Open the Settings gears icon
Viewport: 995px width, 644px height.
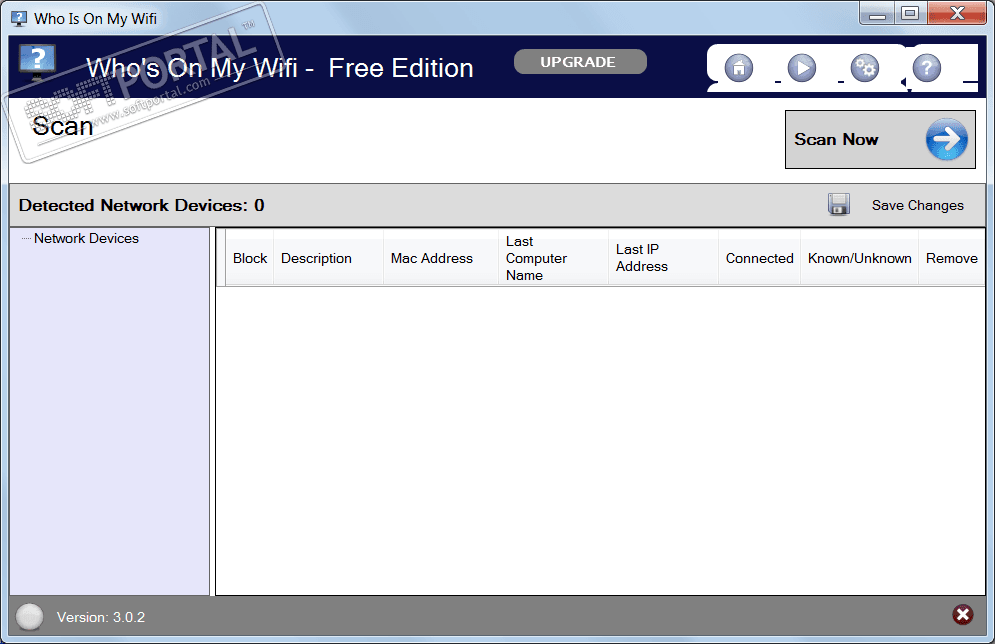pyautogui.click(x=864, y=68)
